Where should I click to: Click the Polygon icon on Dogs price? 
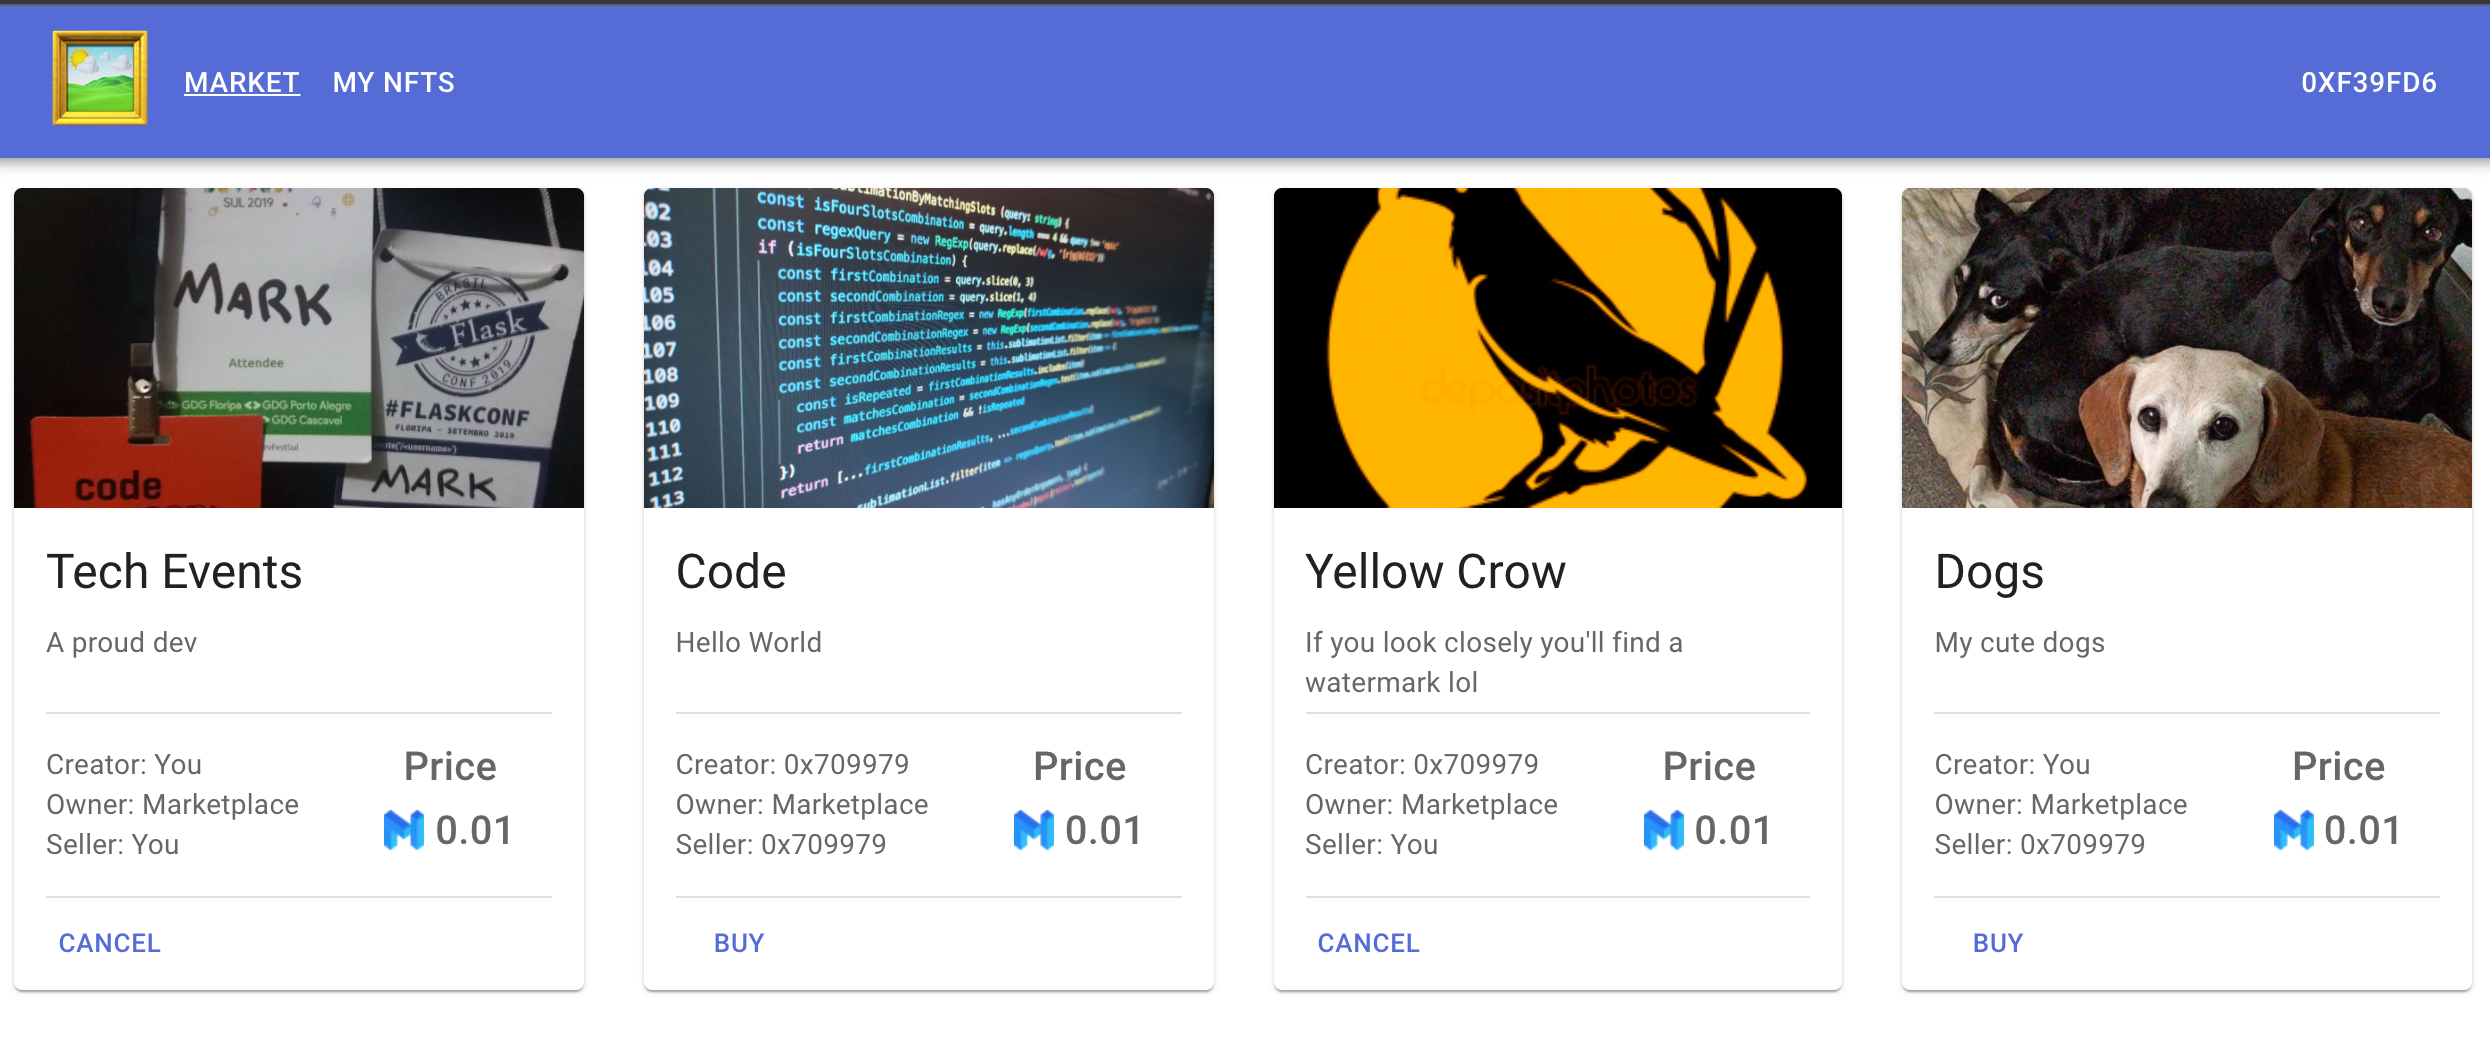[2292, 830]
